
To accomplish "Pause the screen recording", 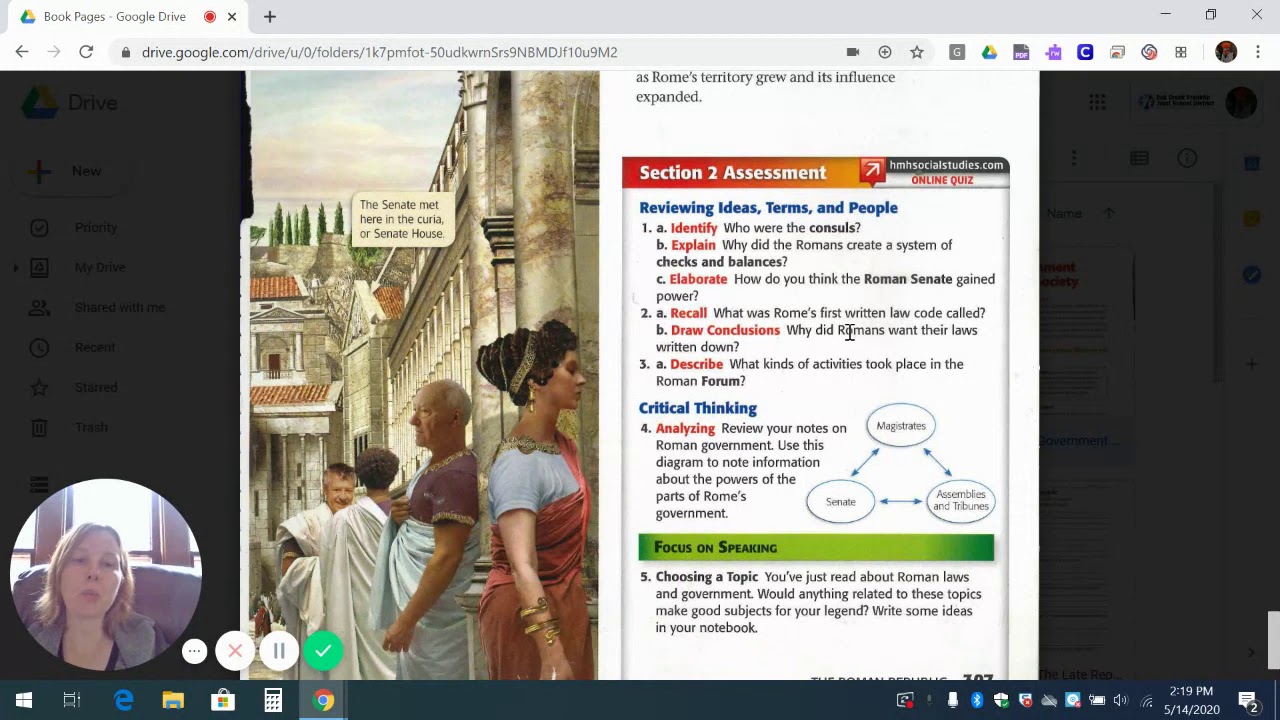I will (279, 651).
